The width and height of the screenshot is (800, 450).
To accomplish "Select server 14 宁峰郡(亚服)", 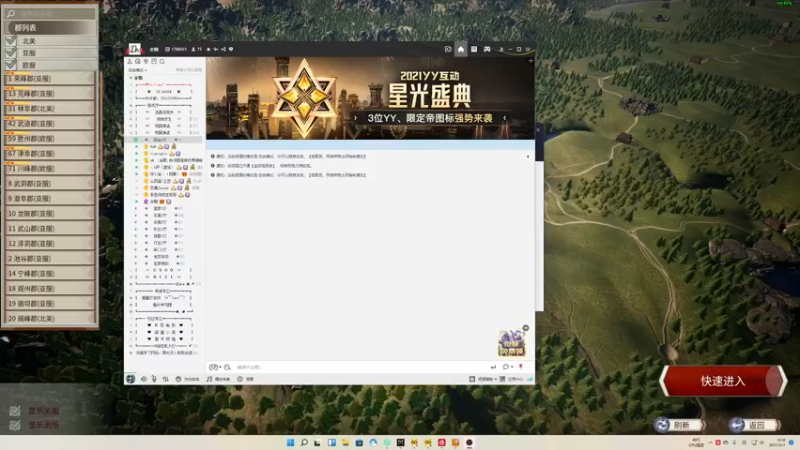I will tap(50, 273).
